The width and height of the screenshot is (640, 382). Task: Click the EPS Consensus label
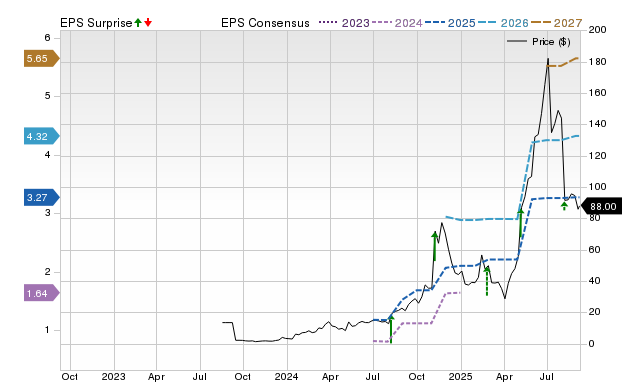265,23
